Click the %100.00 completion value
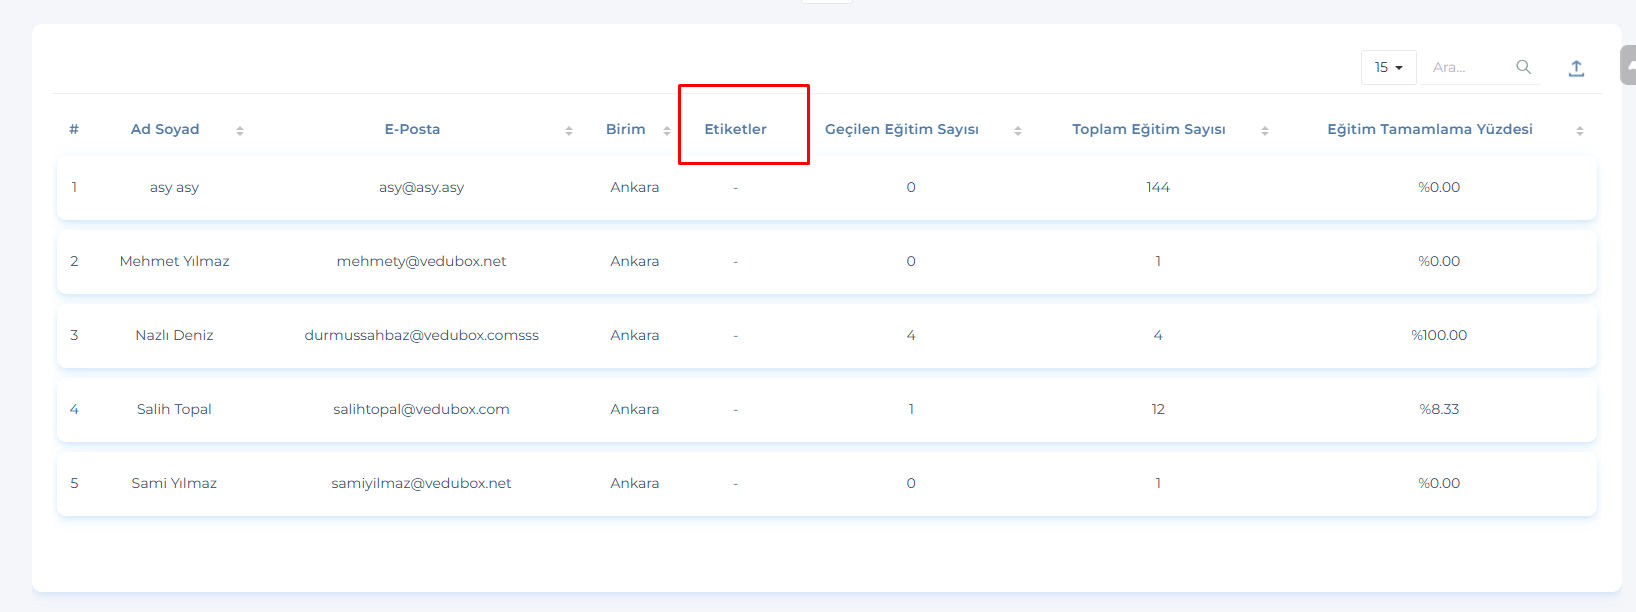 pyautogui.click(x=1439, y=335)
